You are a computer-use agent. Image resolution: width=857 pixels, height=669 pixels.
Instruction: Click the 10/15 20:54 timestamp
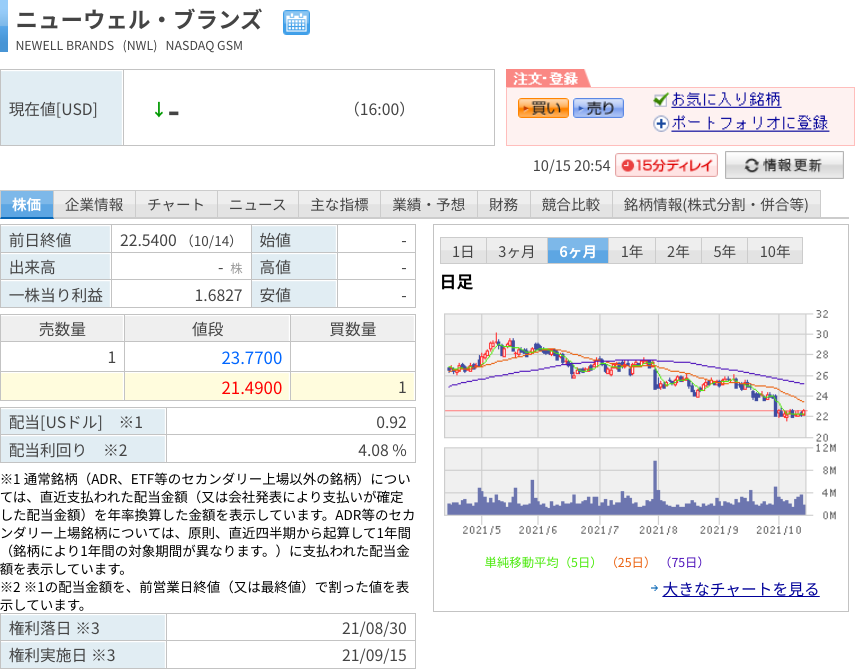[571, 166]
